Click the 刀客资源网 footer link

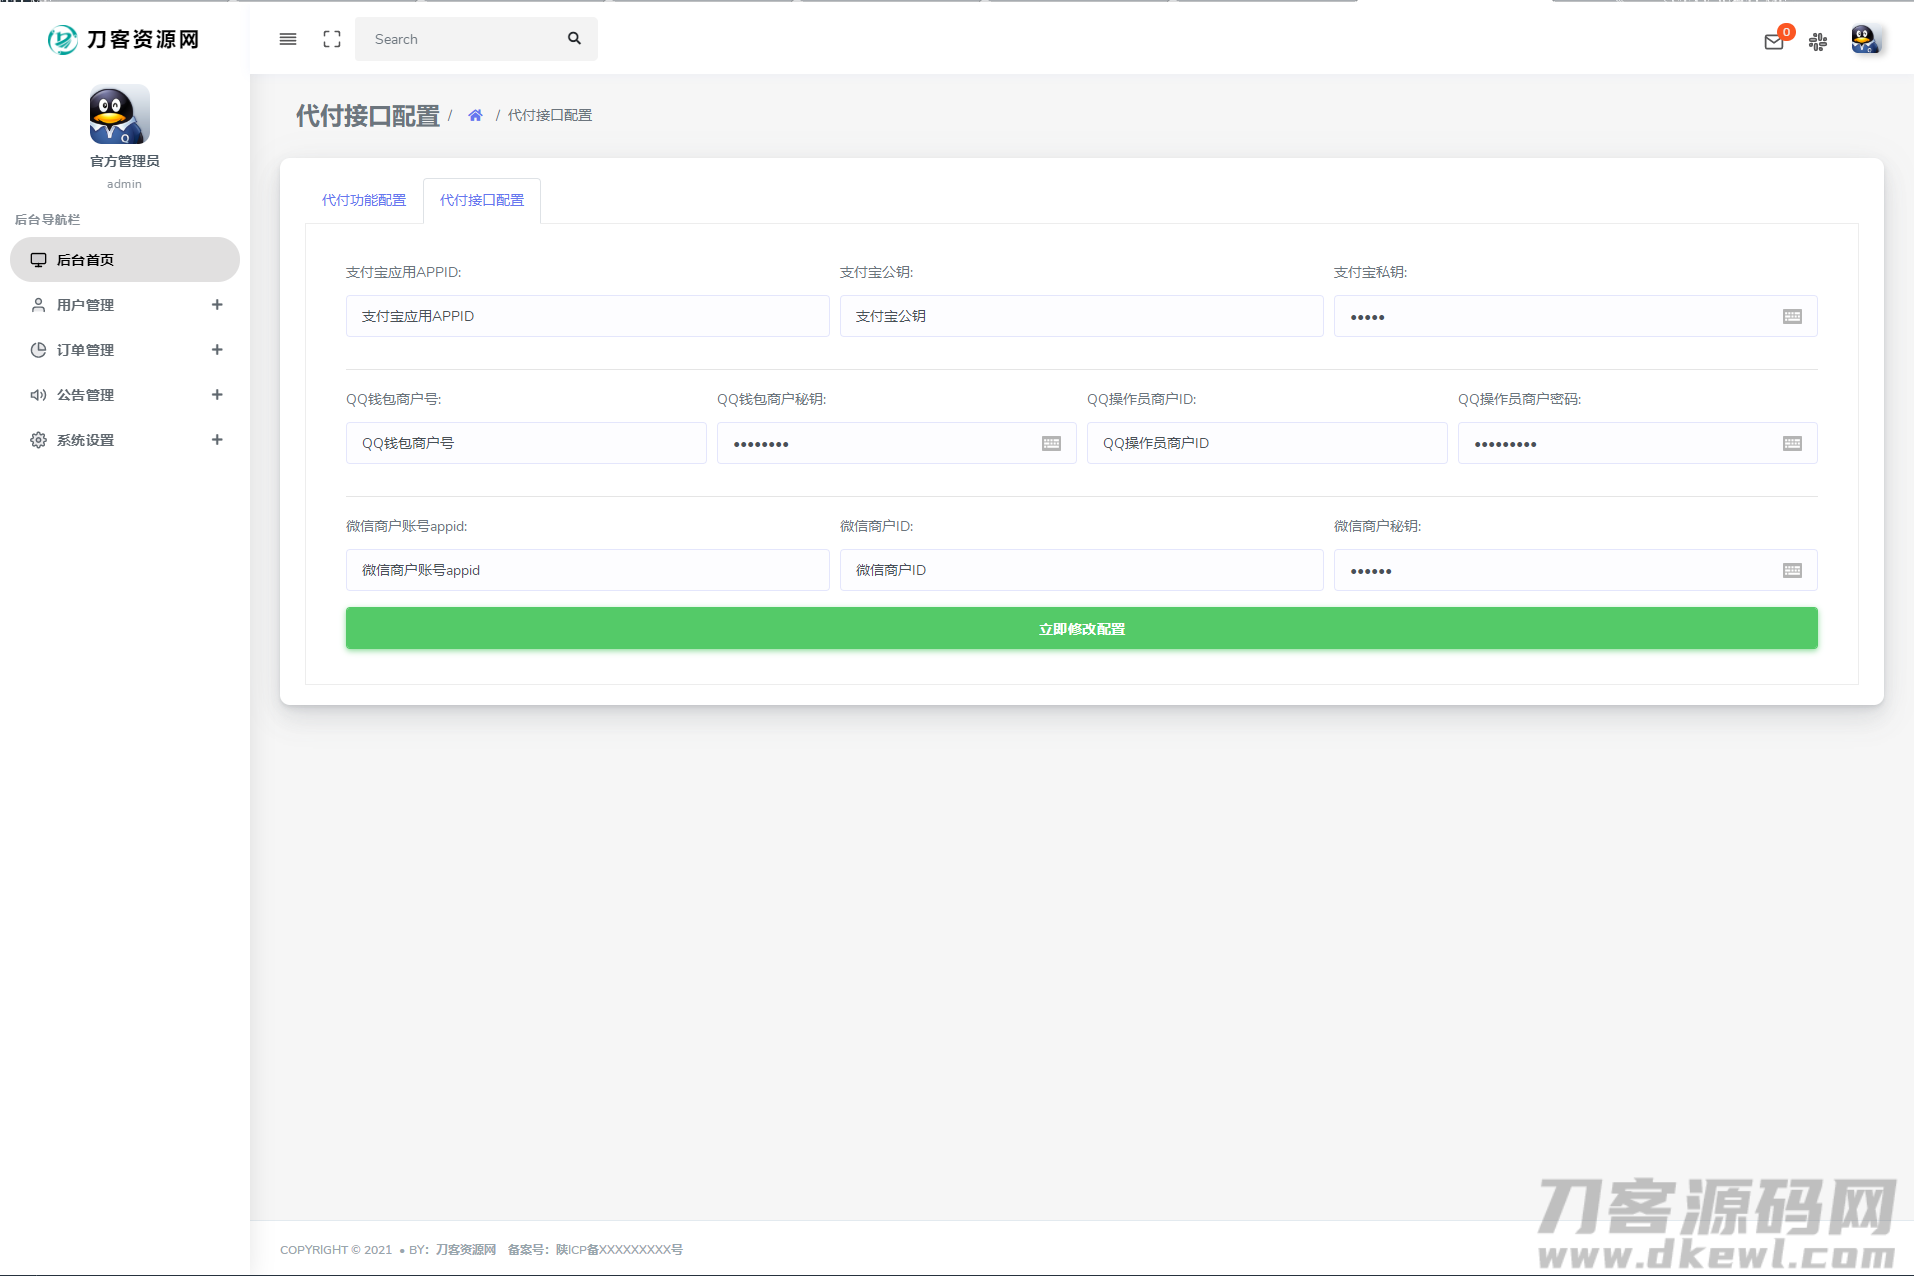click(x=466, y=1250)
